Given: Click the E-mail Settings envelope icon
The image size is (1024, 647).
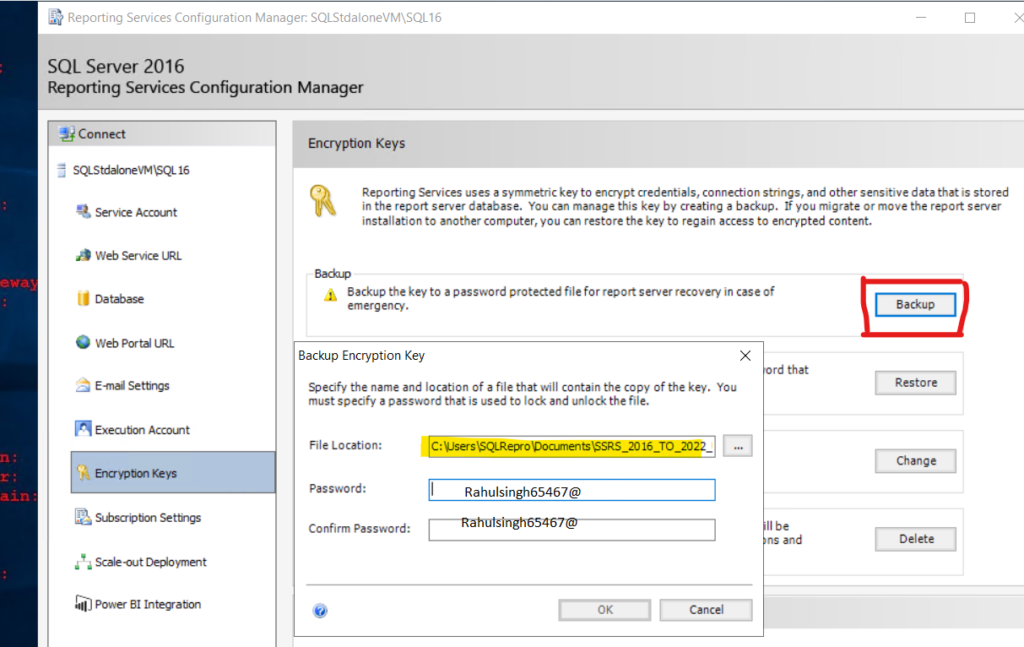Looking at the screenshot, I should [x=83, y=385].
